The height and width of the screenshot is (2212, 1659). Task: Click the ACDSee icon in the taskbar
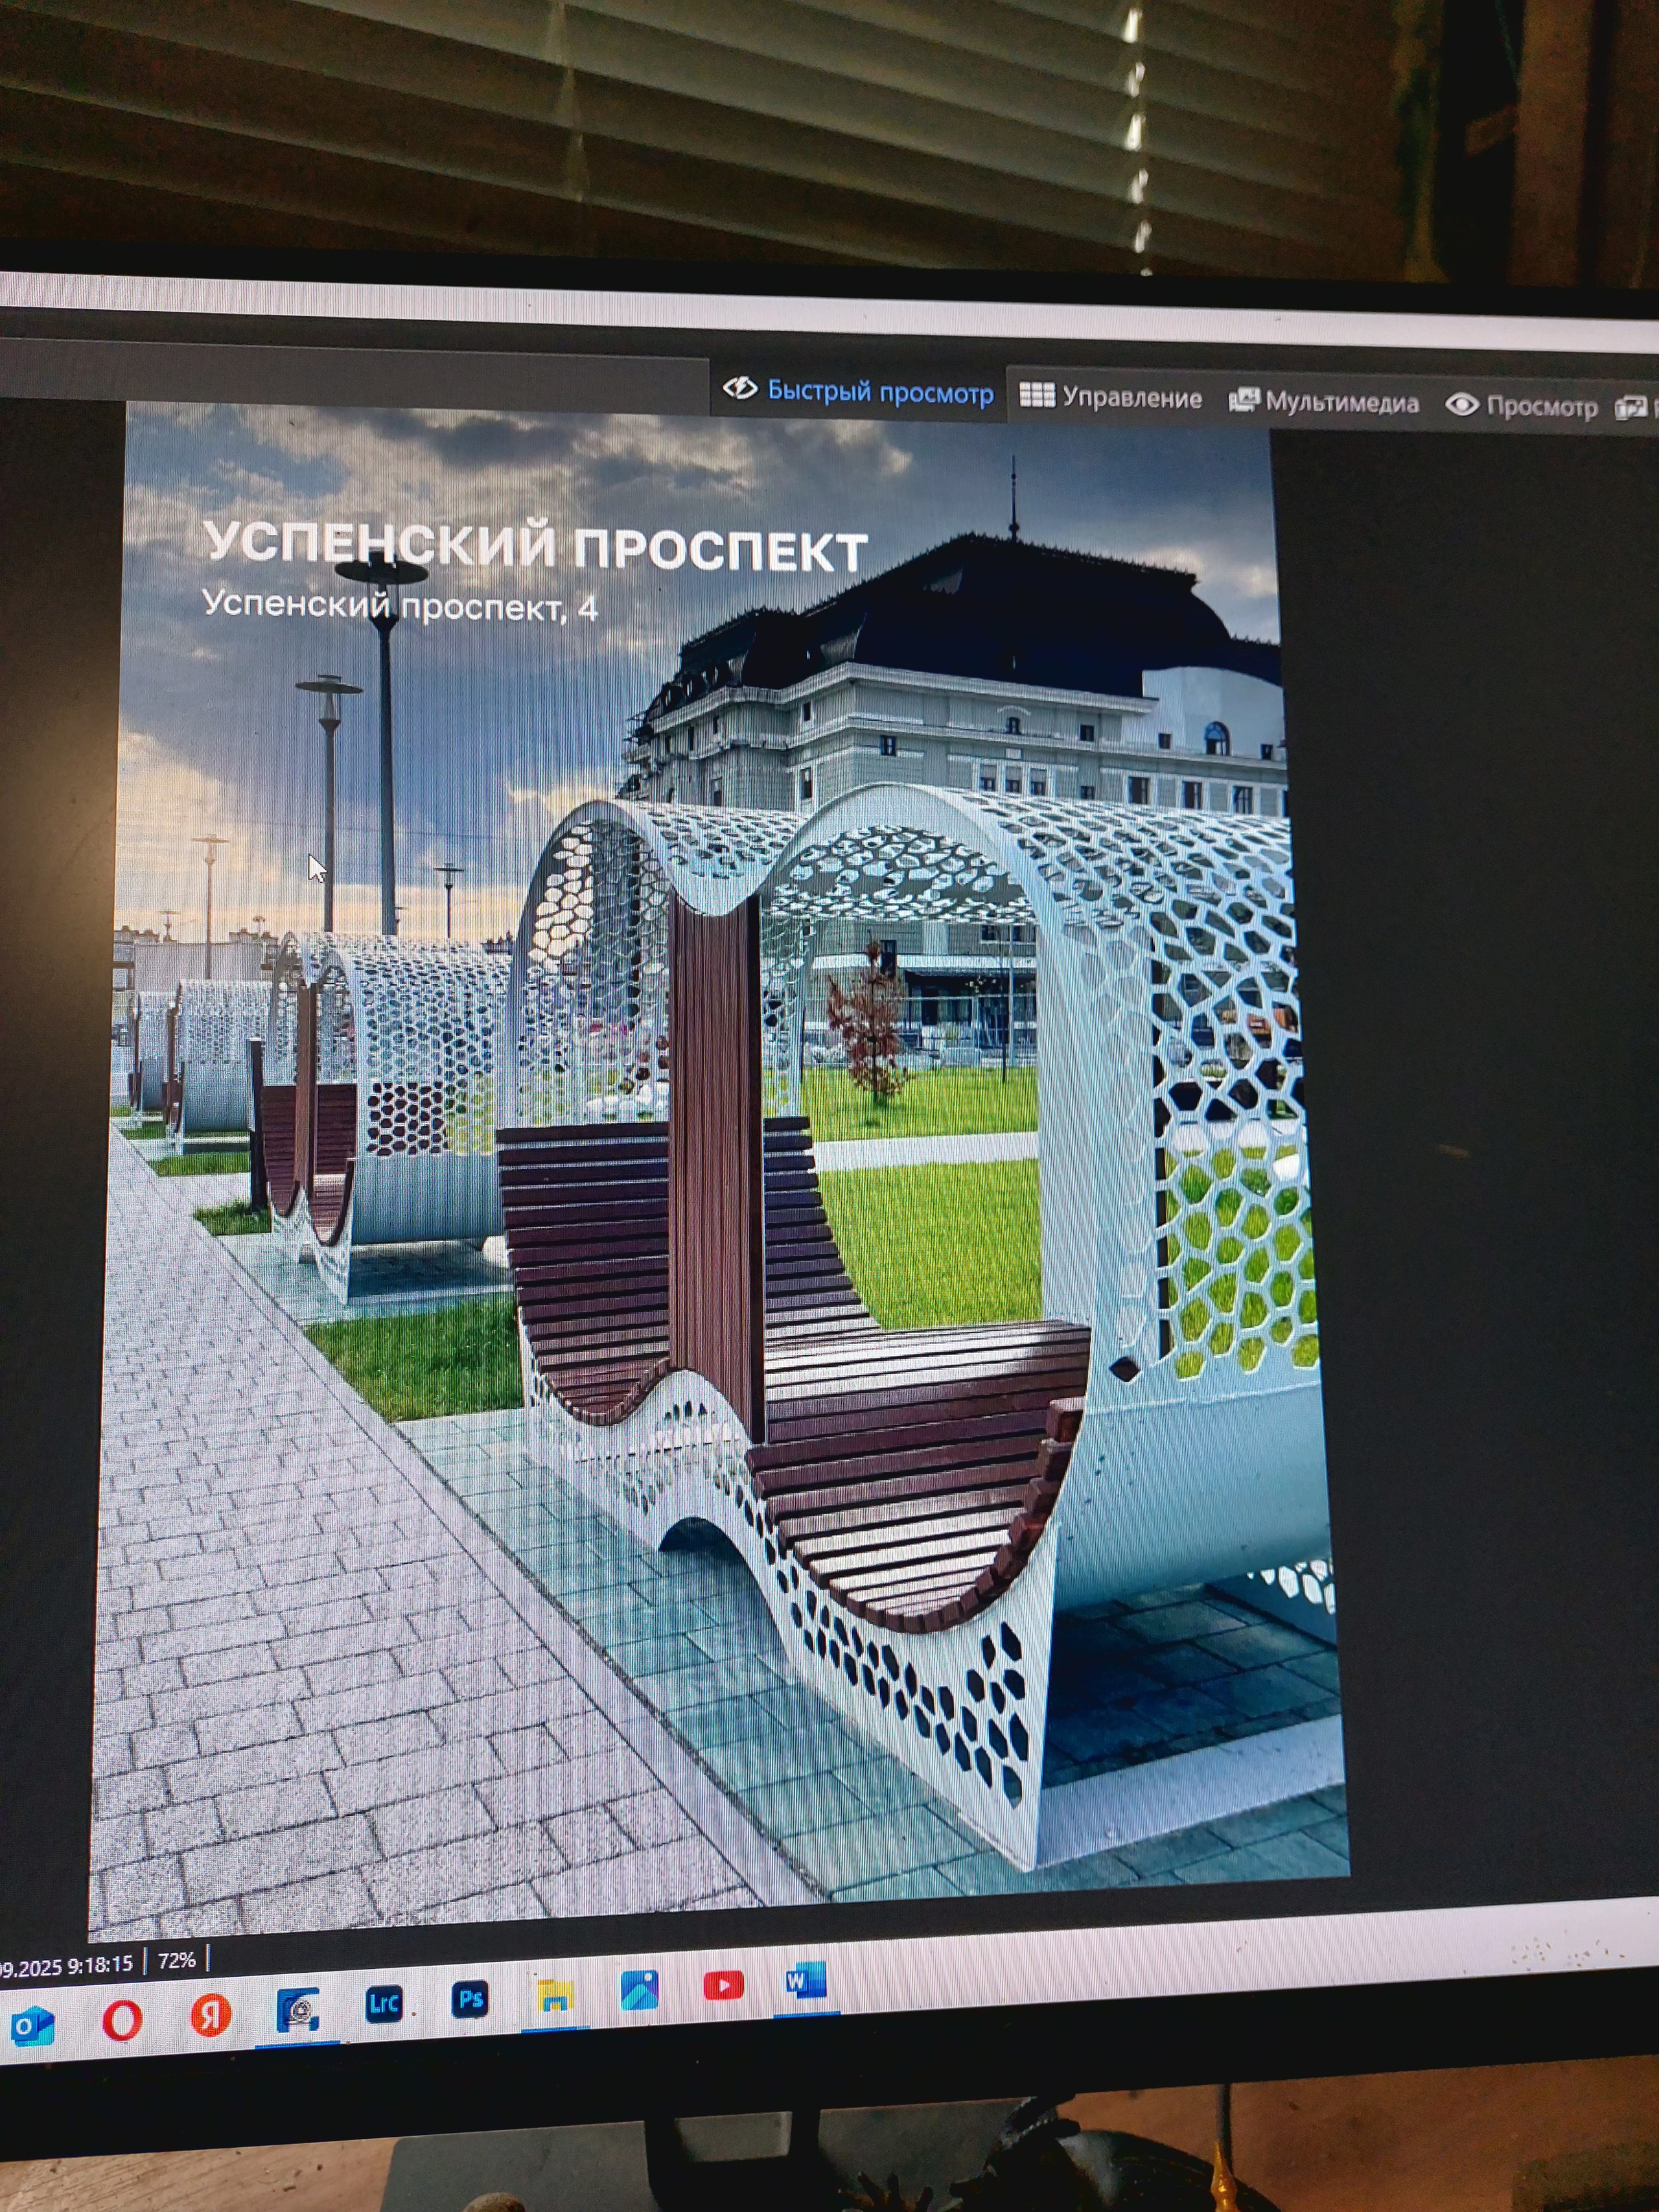tap(298, 2010)
